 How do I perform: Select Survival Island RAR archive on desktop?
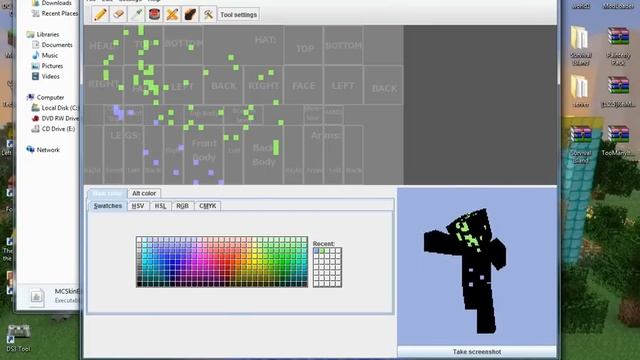580,144
